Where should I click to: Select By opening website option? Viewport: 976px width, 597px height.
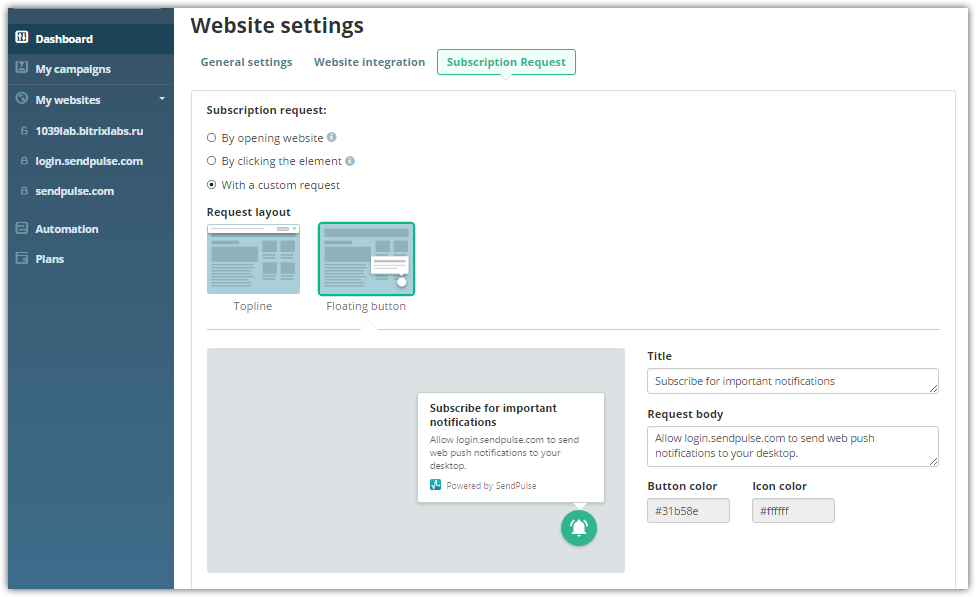(x=212, y=138)
